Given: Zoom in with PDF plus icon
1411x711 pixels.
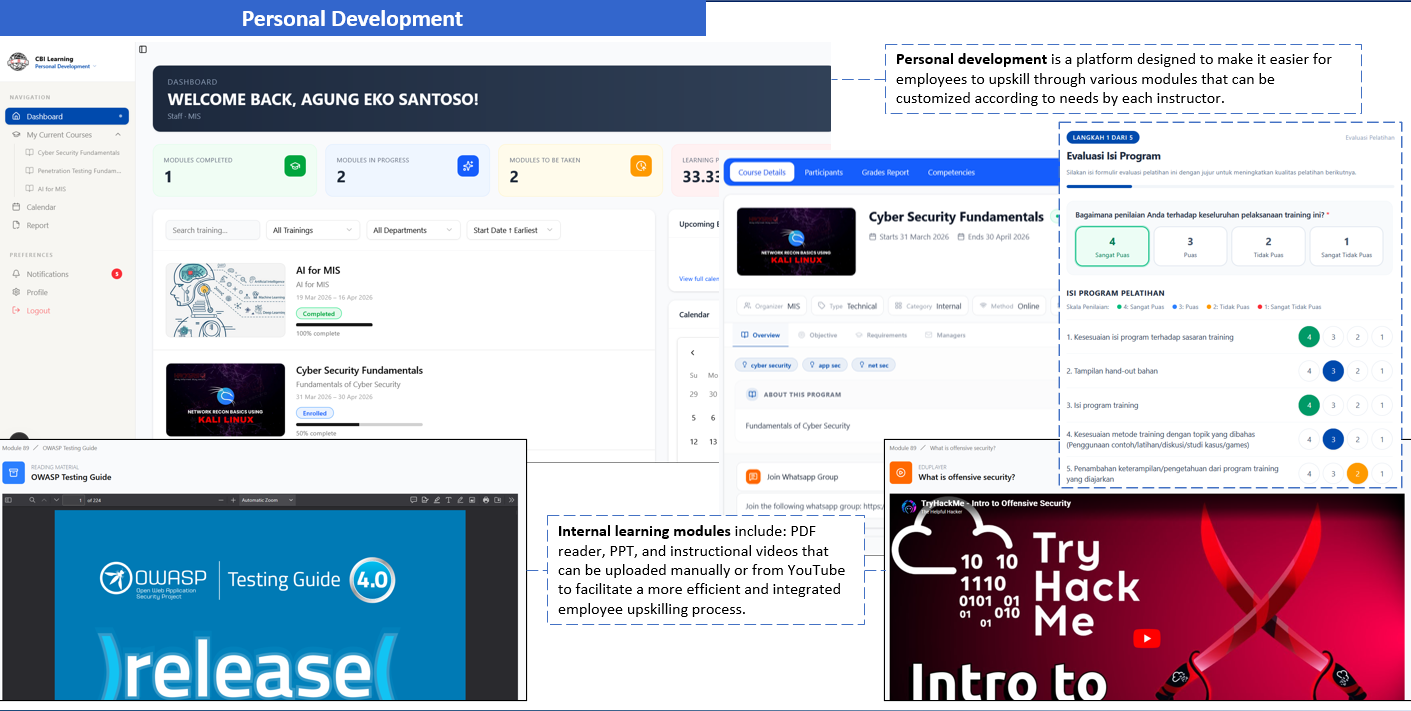Looking at the screenshot, I should pos(233,499).
